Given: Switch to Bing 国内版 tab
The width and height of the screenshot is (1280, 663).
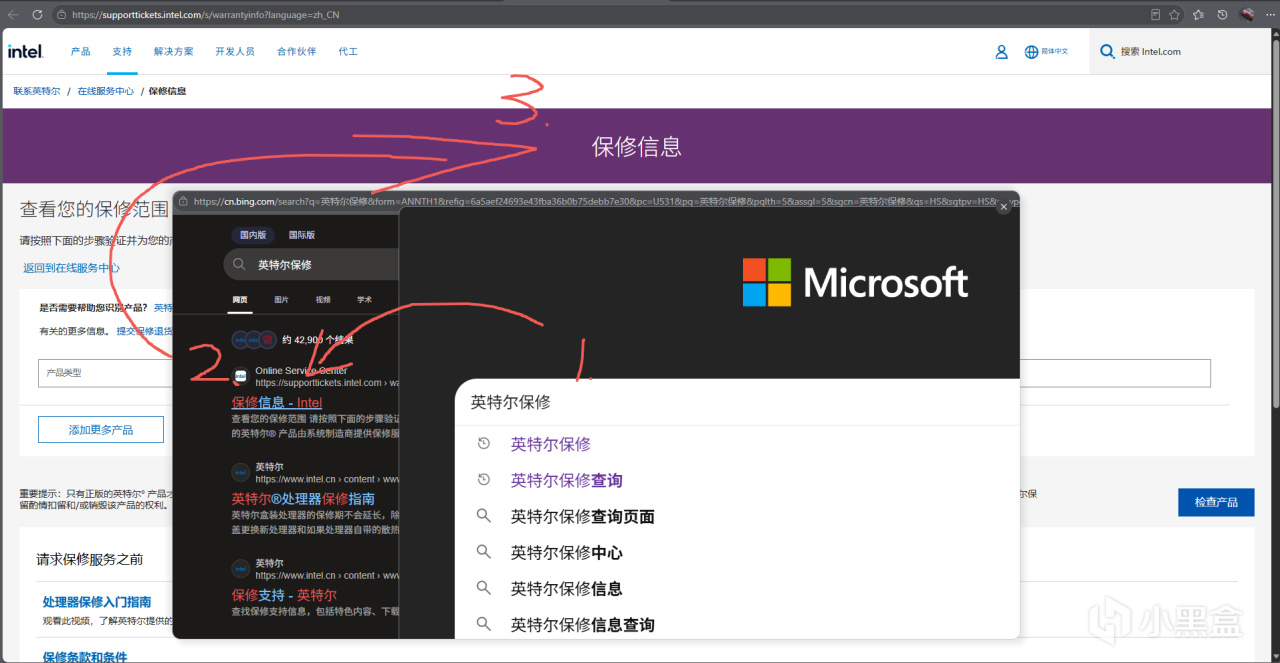Looking at the screenshot, I should pos(253,235).
